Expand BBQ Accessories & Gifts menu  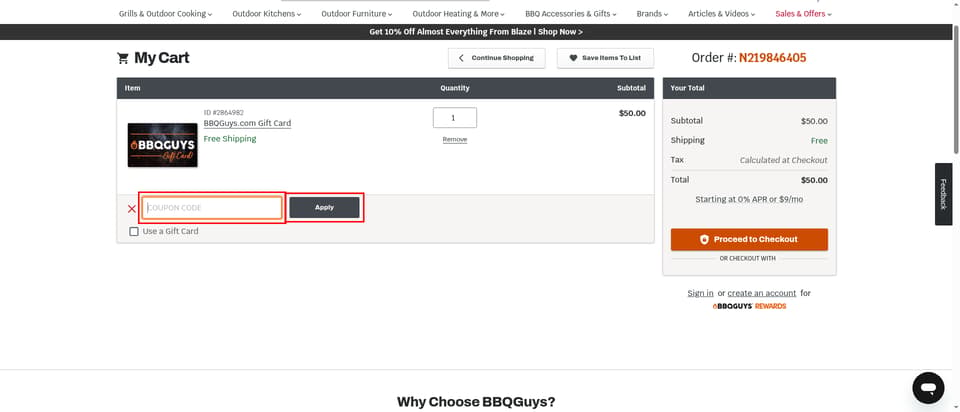point(571,13)
